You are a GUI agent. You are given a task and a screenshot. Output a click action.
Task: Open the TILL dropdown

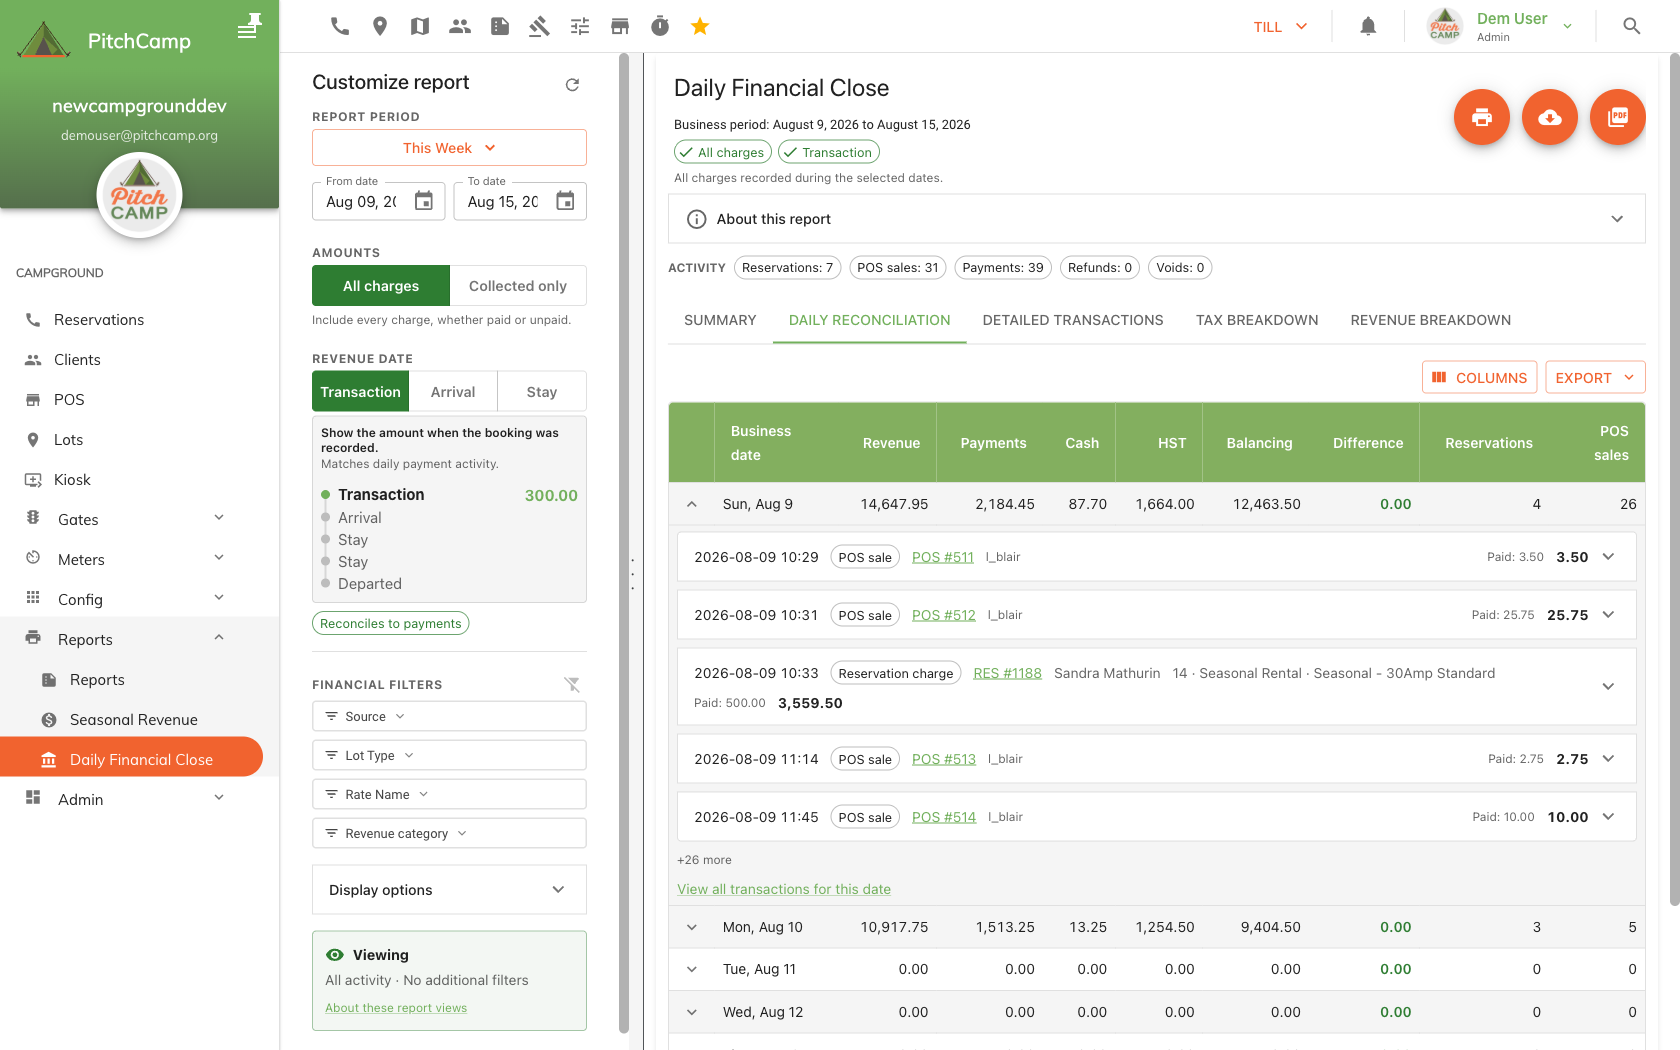1280,27
